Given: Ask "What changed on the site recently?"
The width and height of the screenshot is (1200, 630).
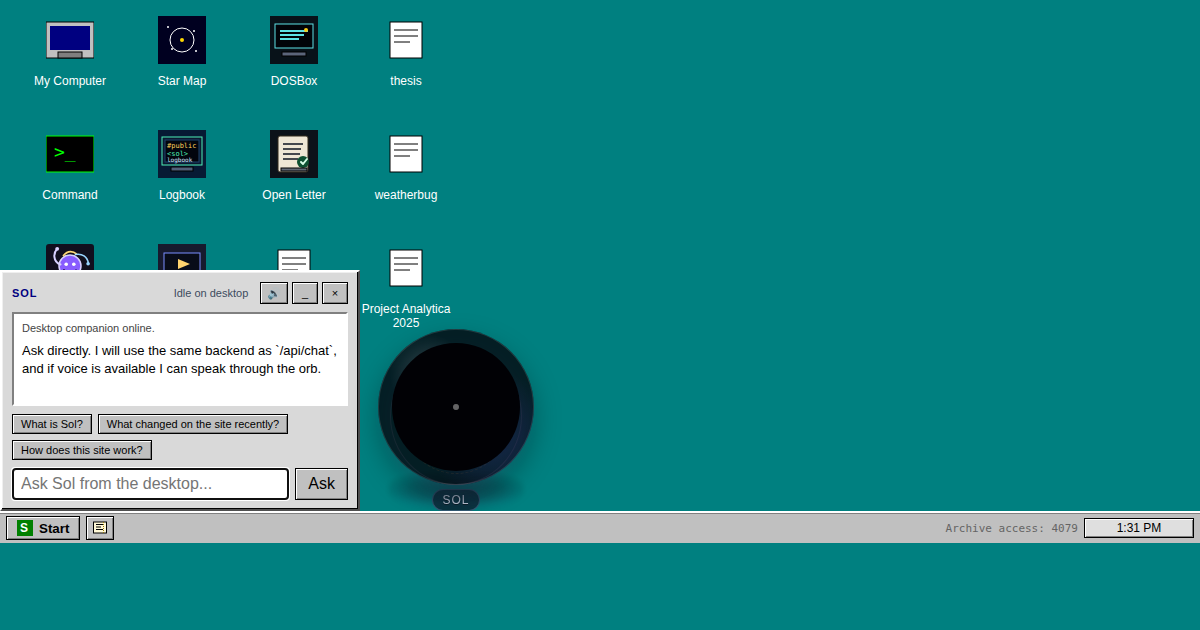Looking at the screenshot, I should [193, 424].
